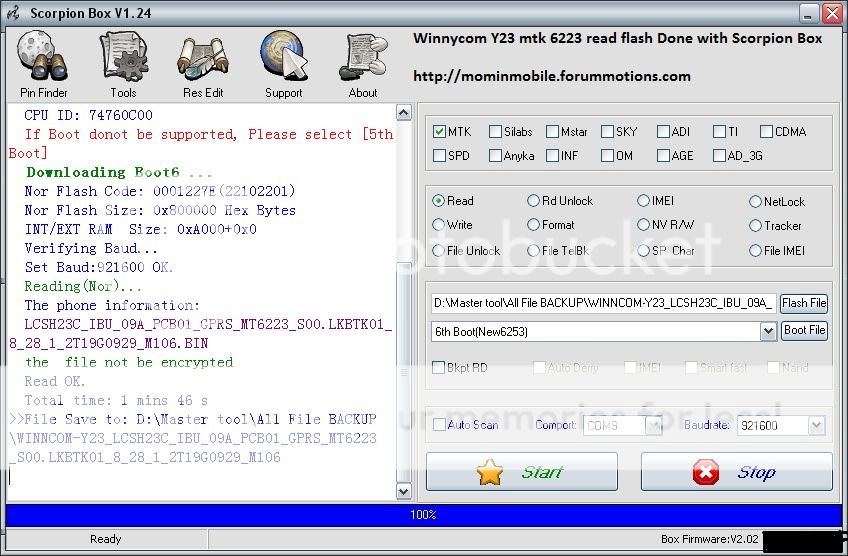Open the Comport COM9 dropdown
This screenshot has width=848, height=556.
[654, 426]
